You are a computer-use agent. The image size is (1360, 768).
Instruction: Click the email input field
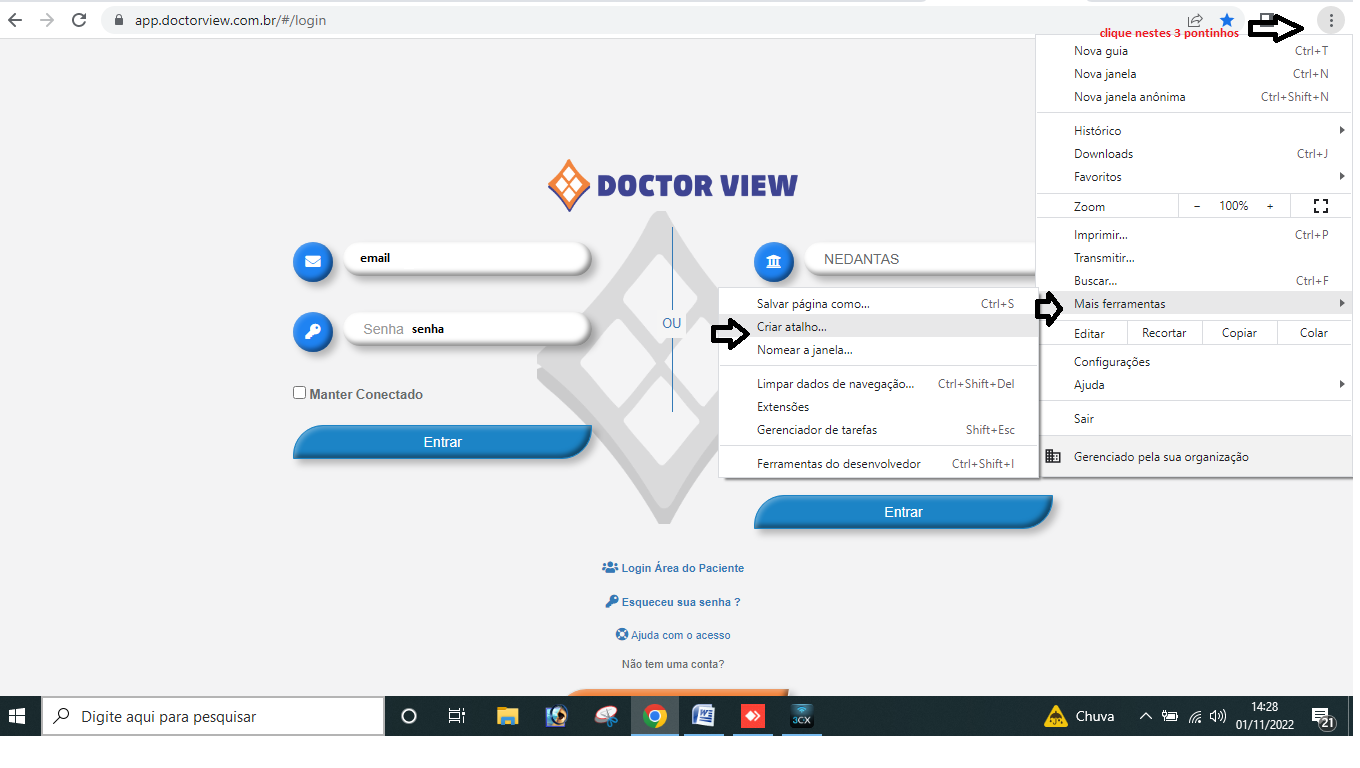click(466, 258)
